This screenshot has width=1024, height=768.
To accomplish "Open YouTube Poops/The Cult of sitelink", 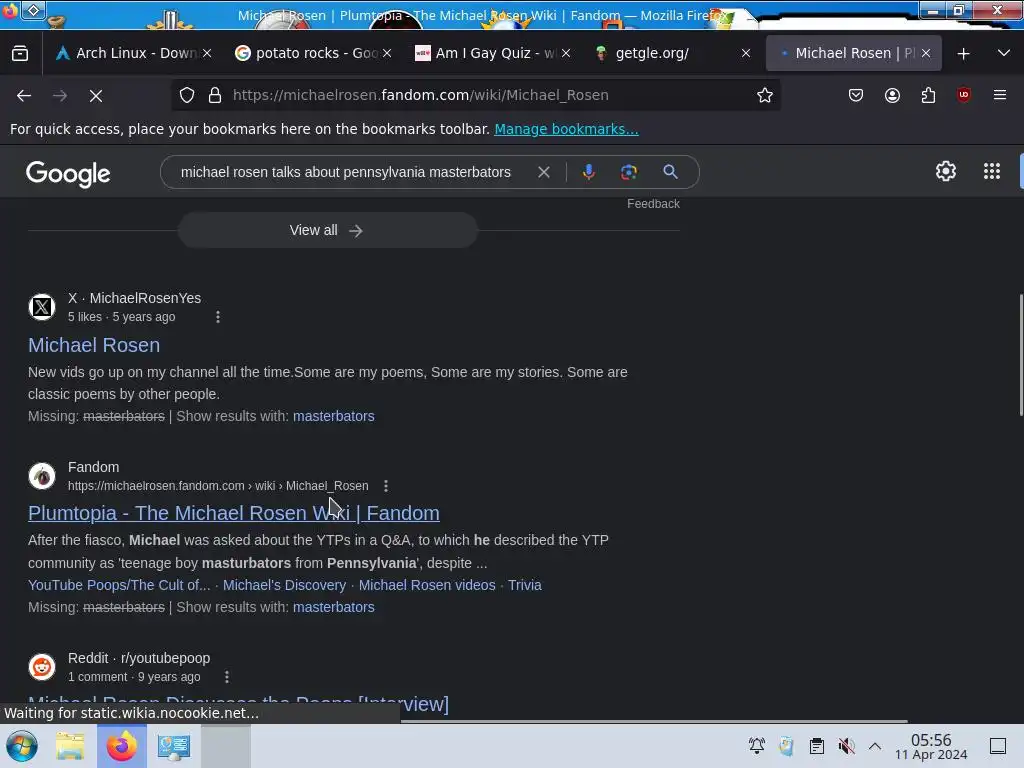I will pos(119,585).
